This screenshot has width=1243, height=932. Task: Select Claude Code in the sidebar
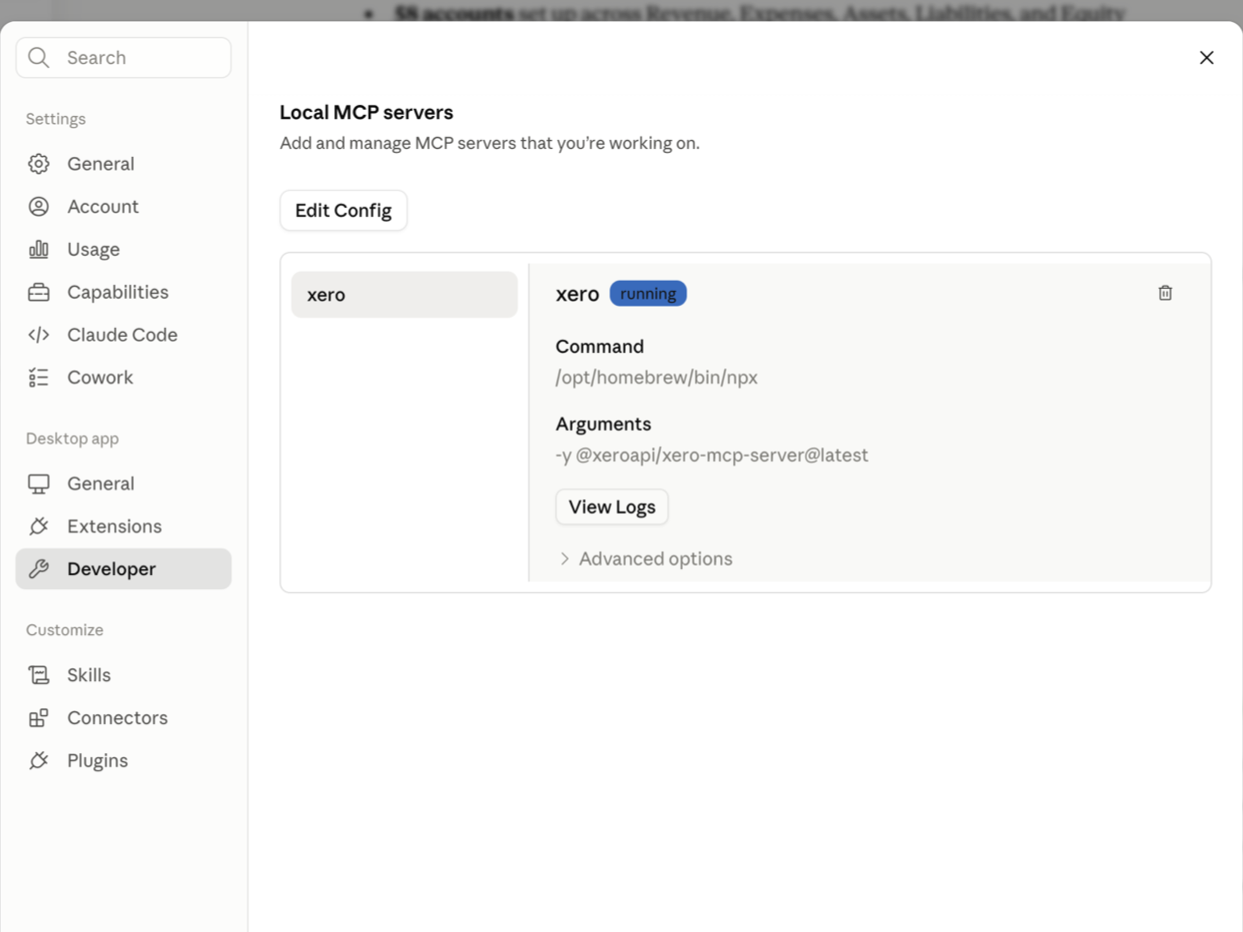(123, 335)
